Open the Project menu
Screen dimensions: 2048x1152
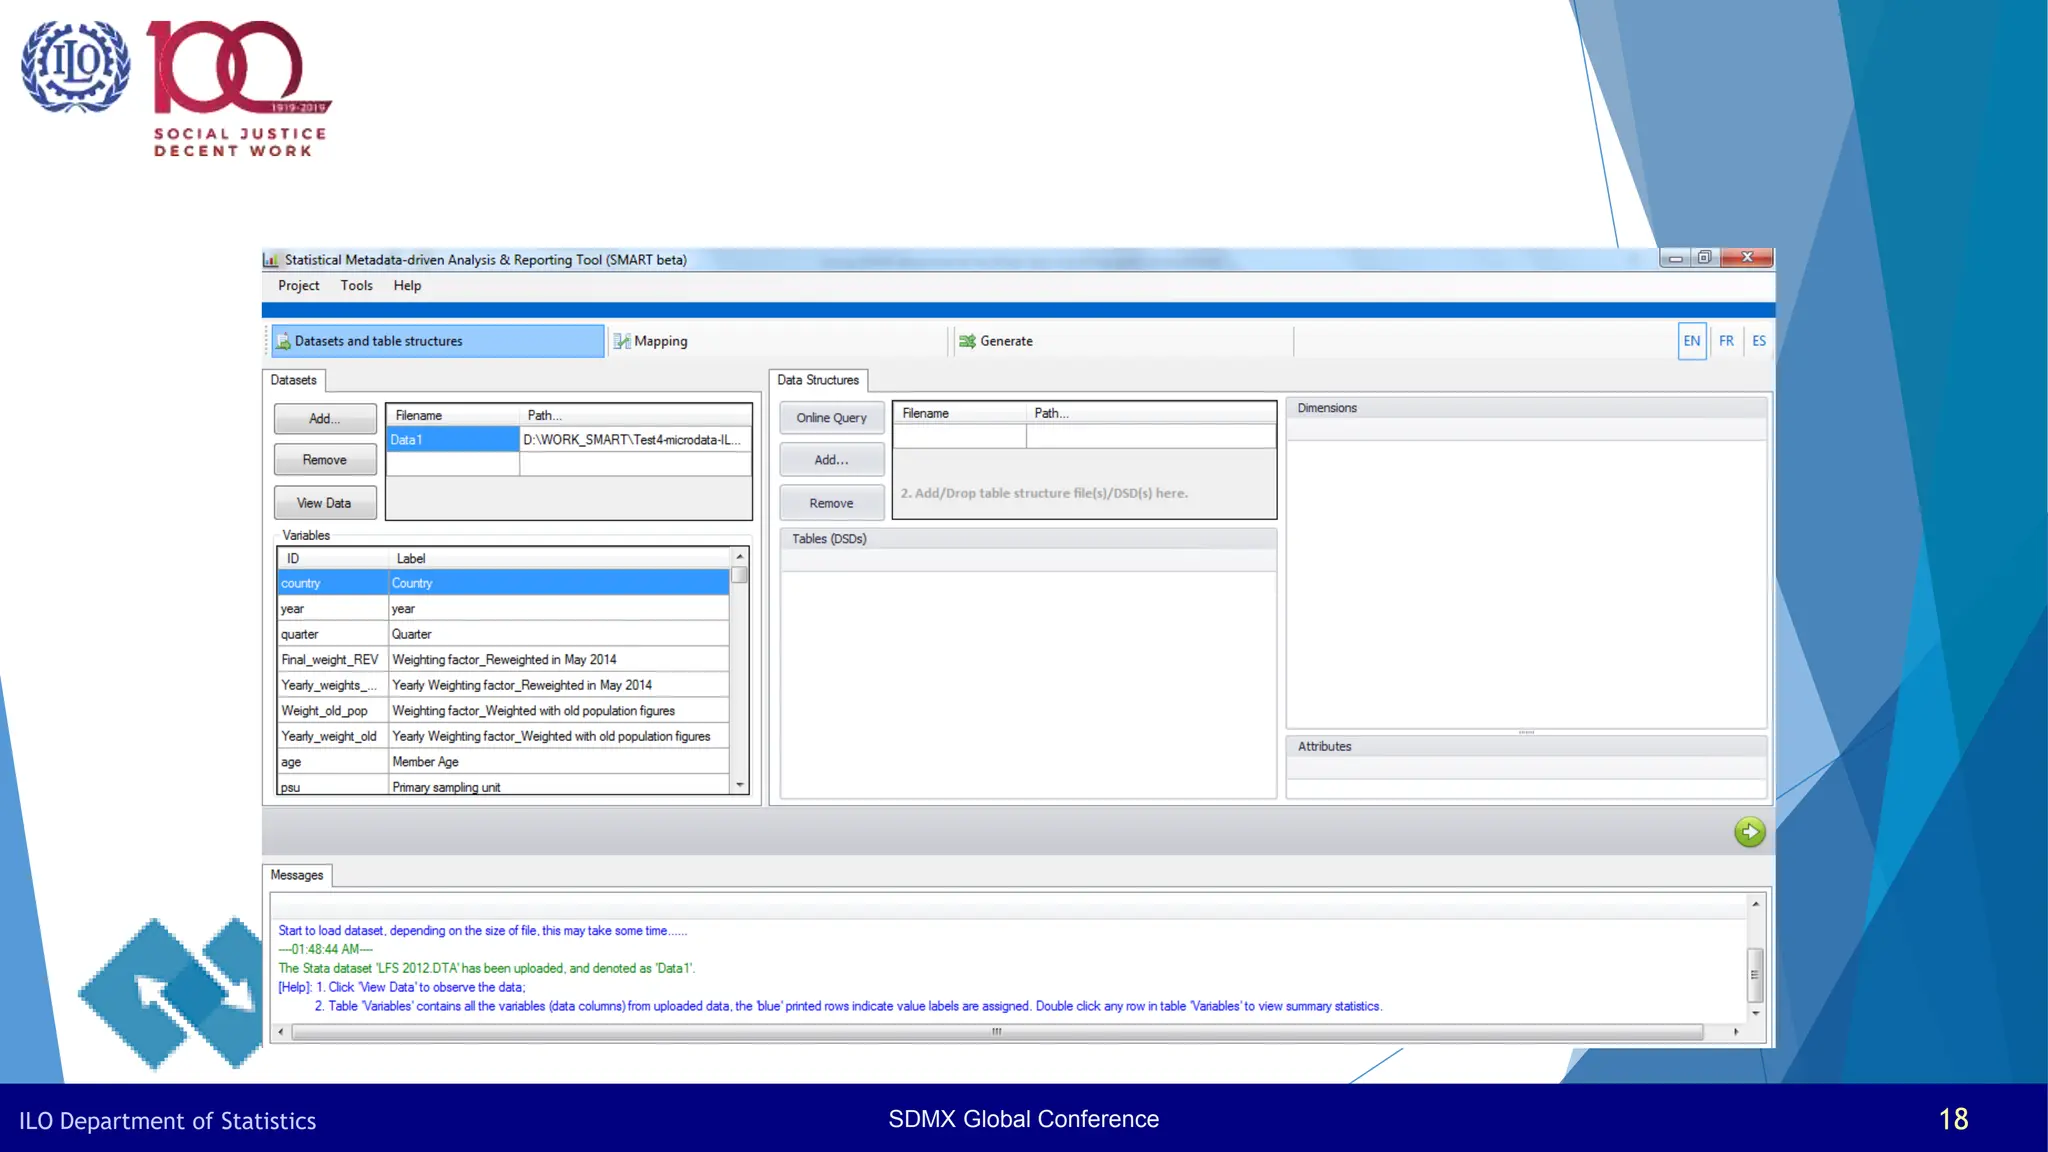(298, 286)
